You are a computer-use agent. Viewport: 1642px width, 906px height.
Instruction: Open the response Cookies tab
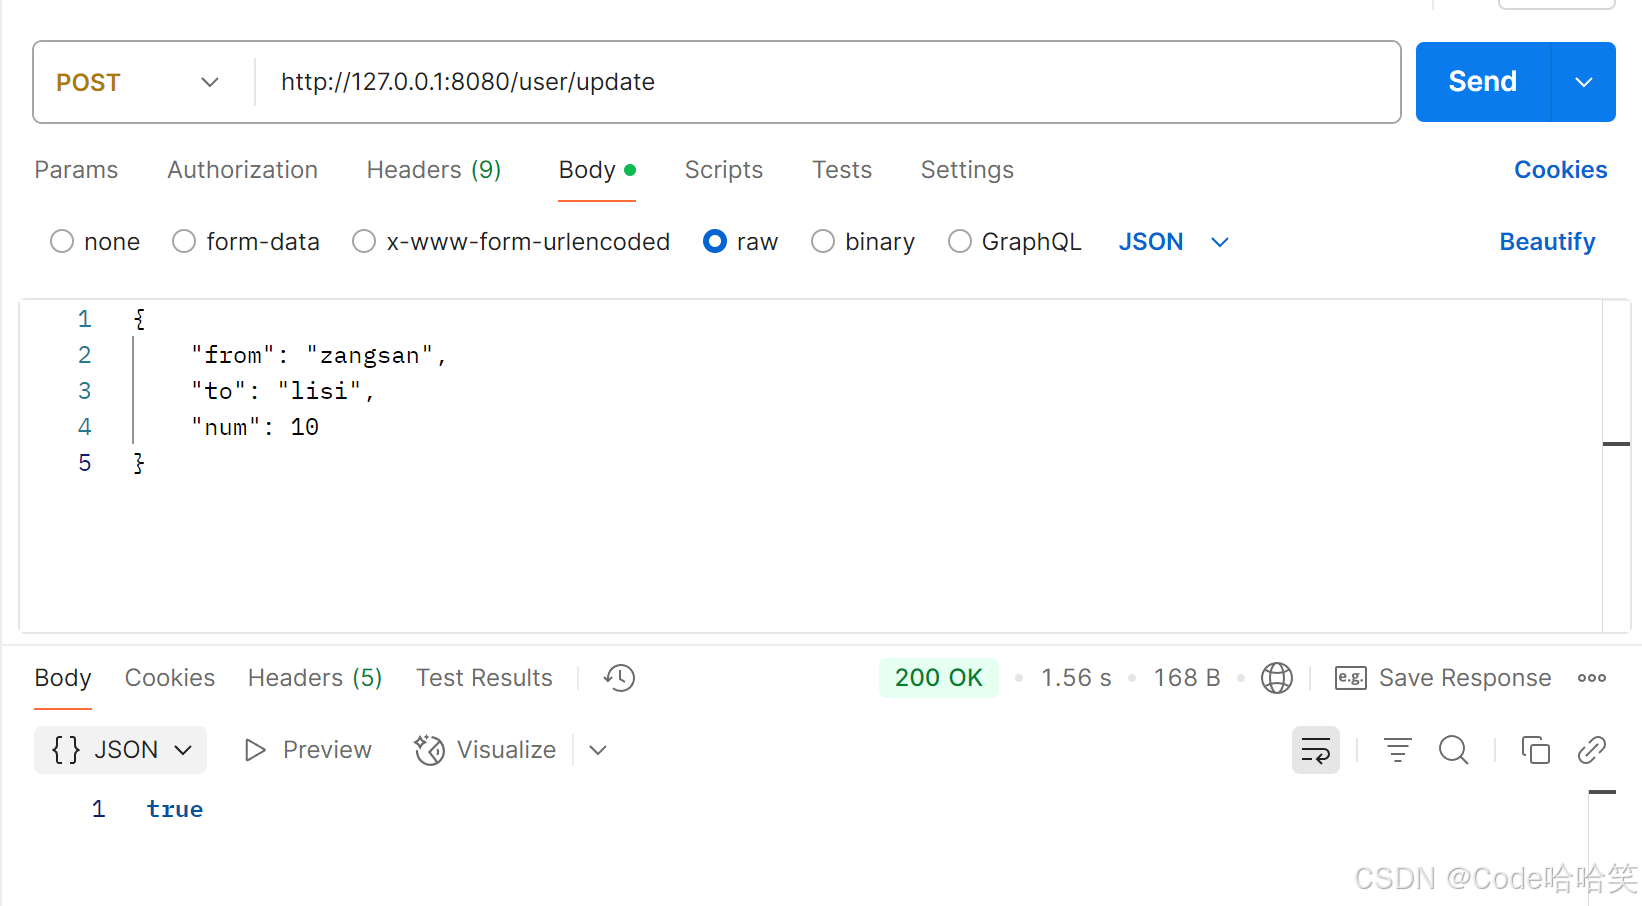coord(170,678)
